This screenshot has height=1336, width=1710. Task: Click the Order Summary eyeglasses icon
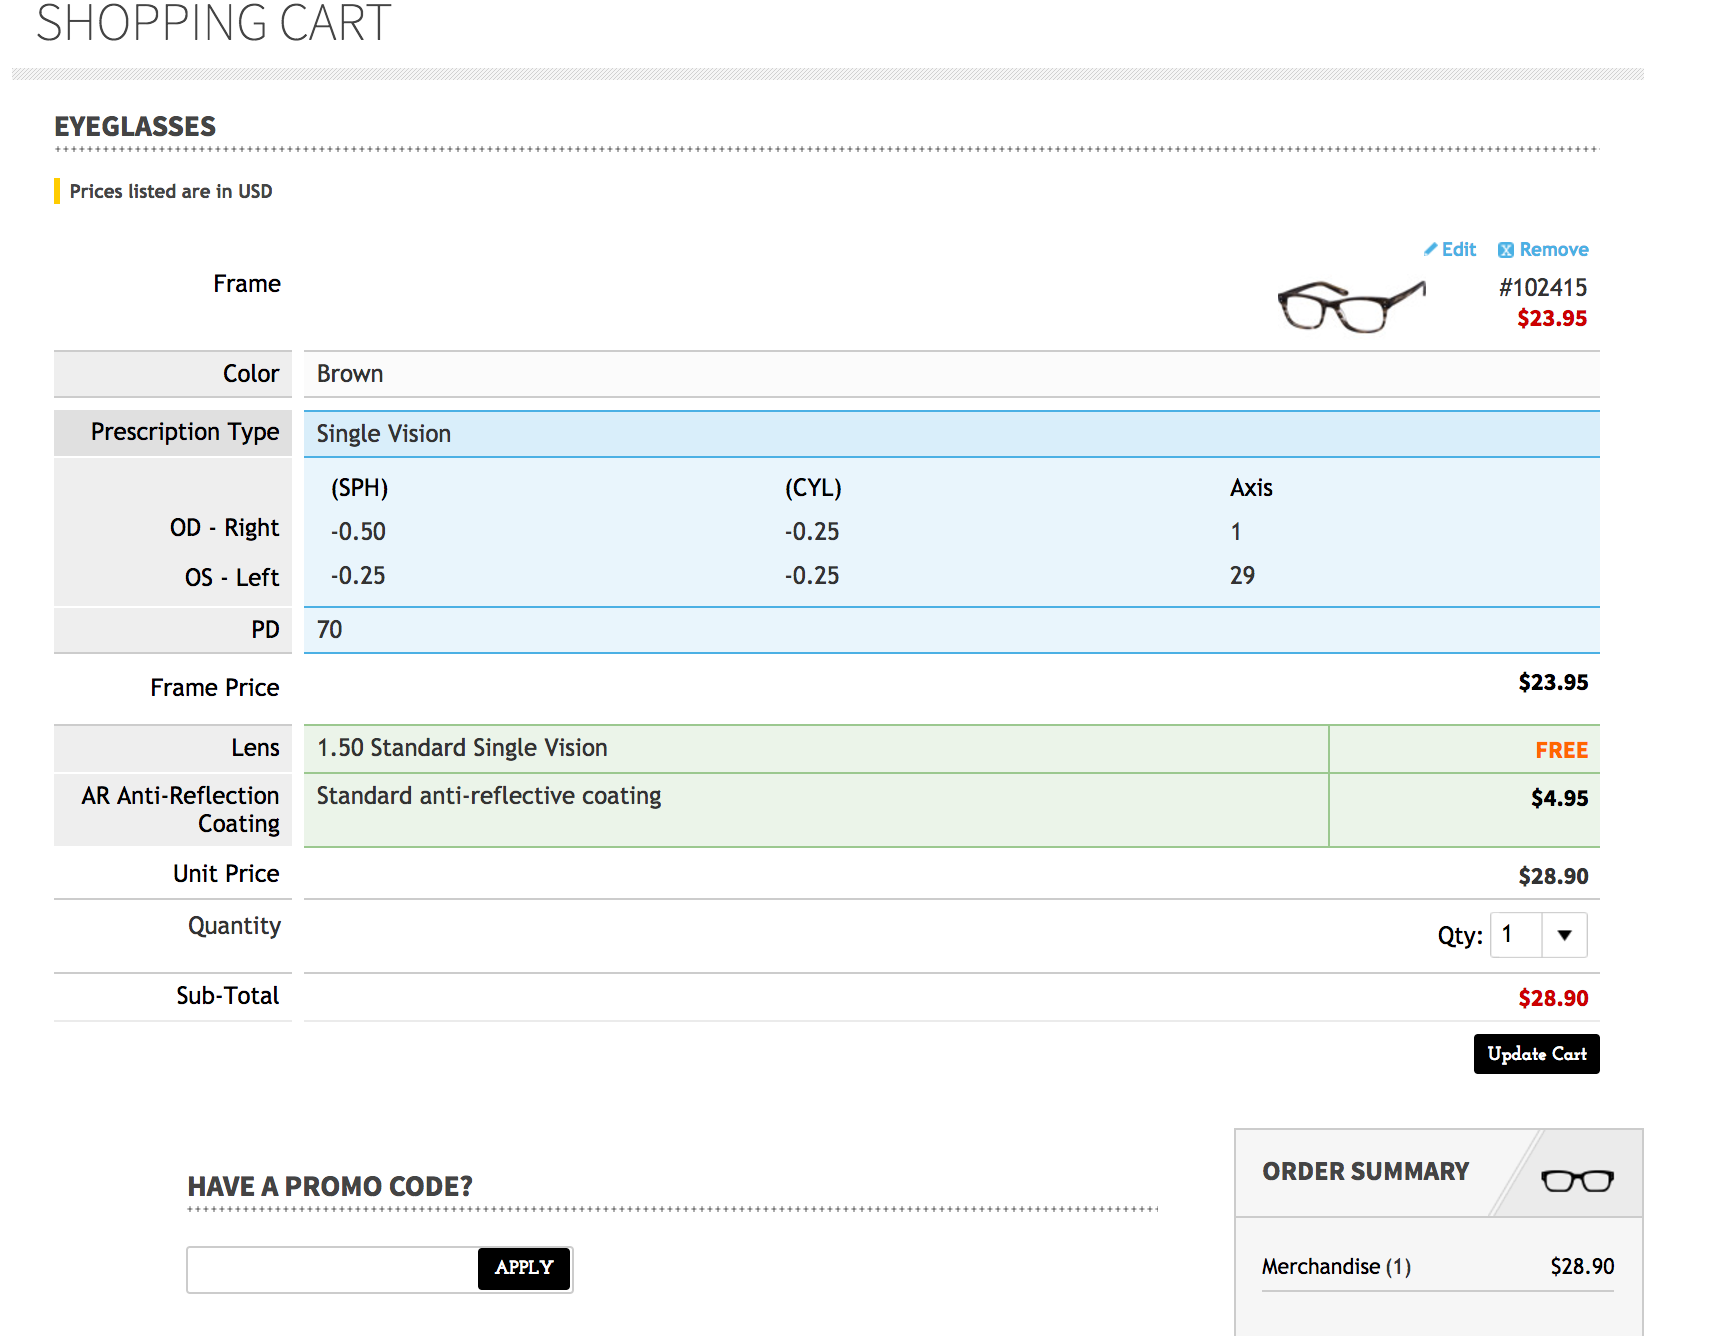pyautogui.click(x=1577, y=1180)
